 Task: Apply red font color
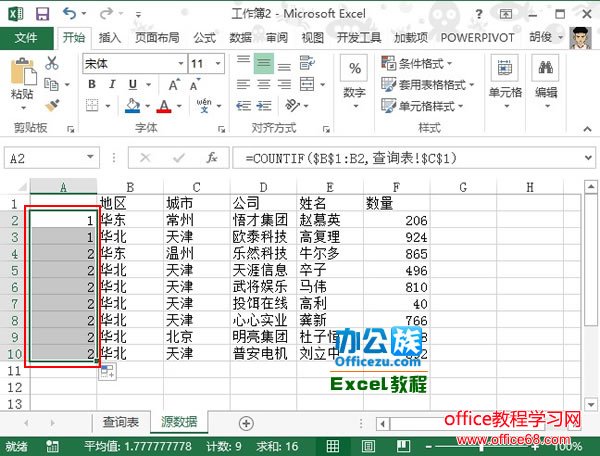(x=164, y=106)
